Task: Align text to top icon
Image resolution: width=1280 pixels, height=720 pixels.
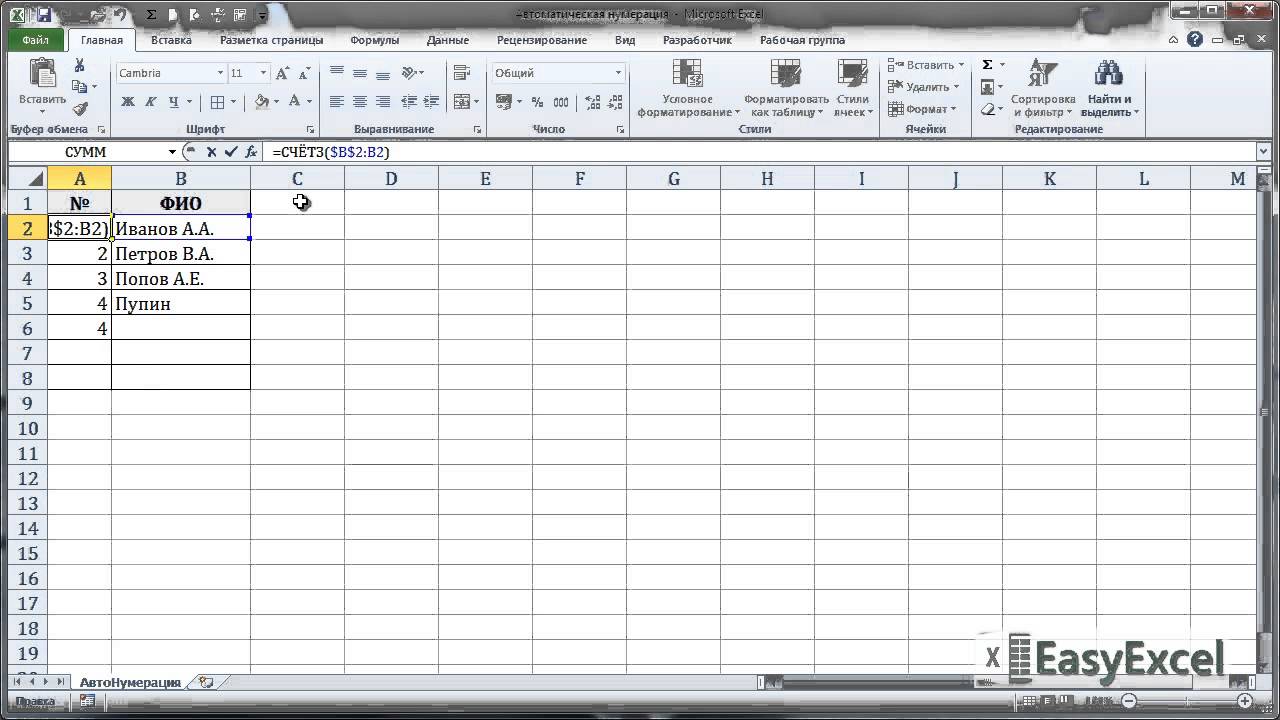Action: 337,73
